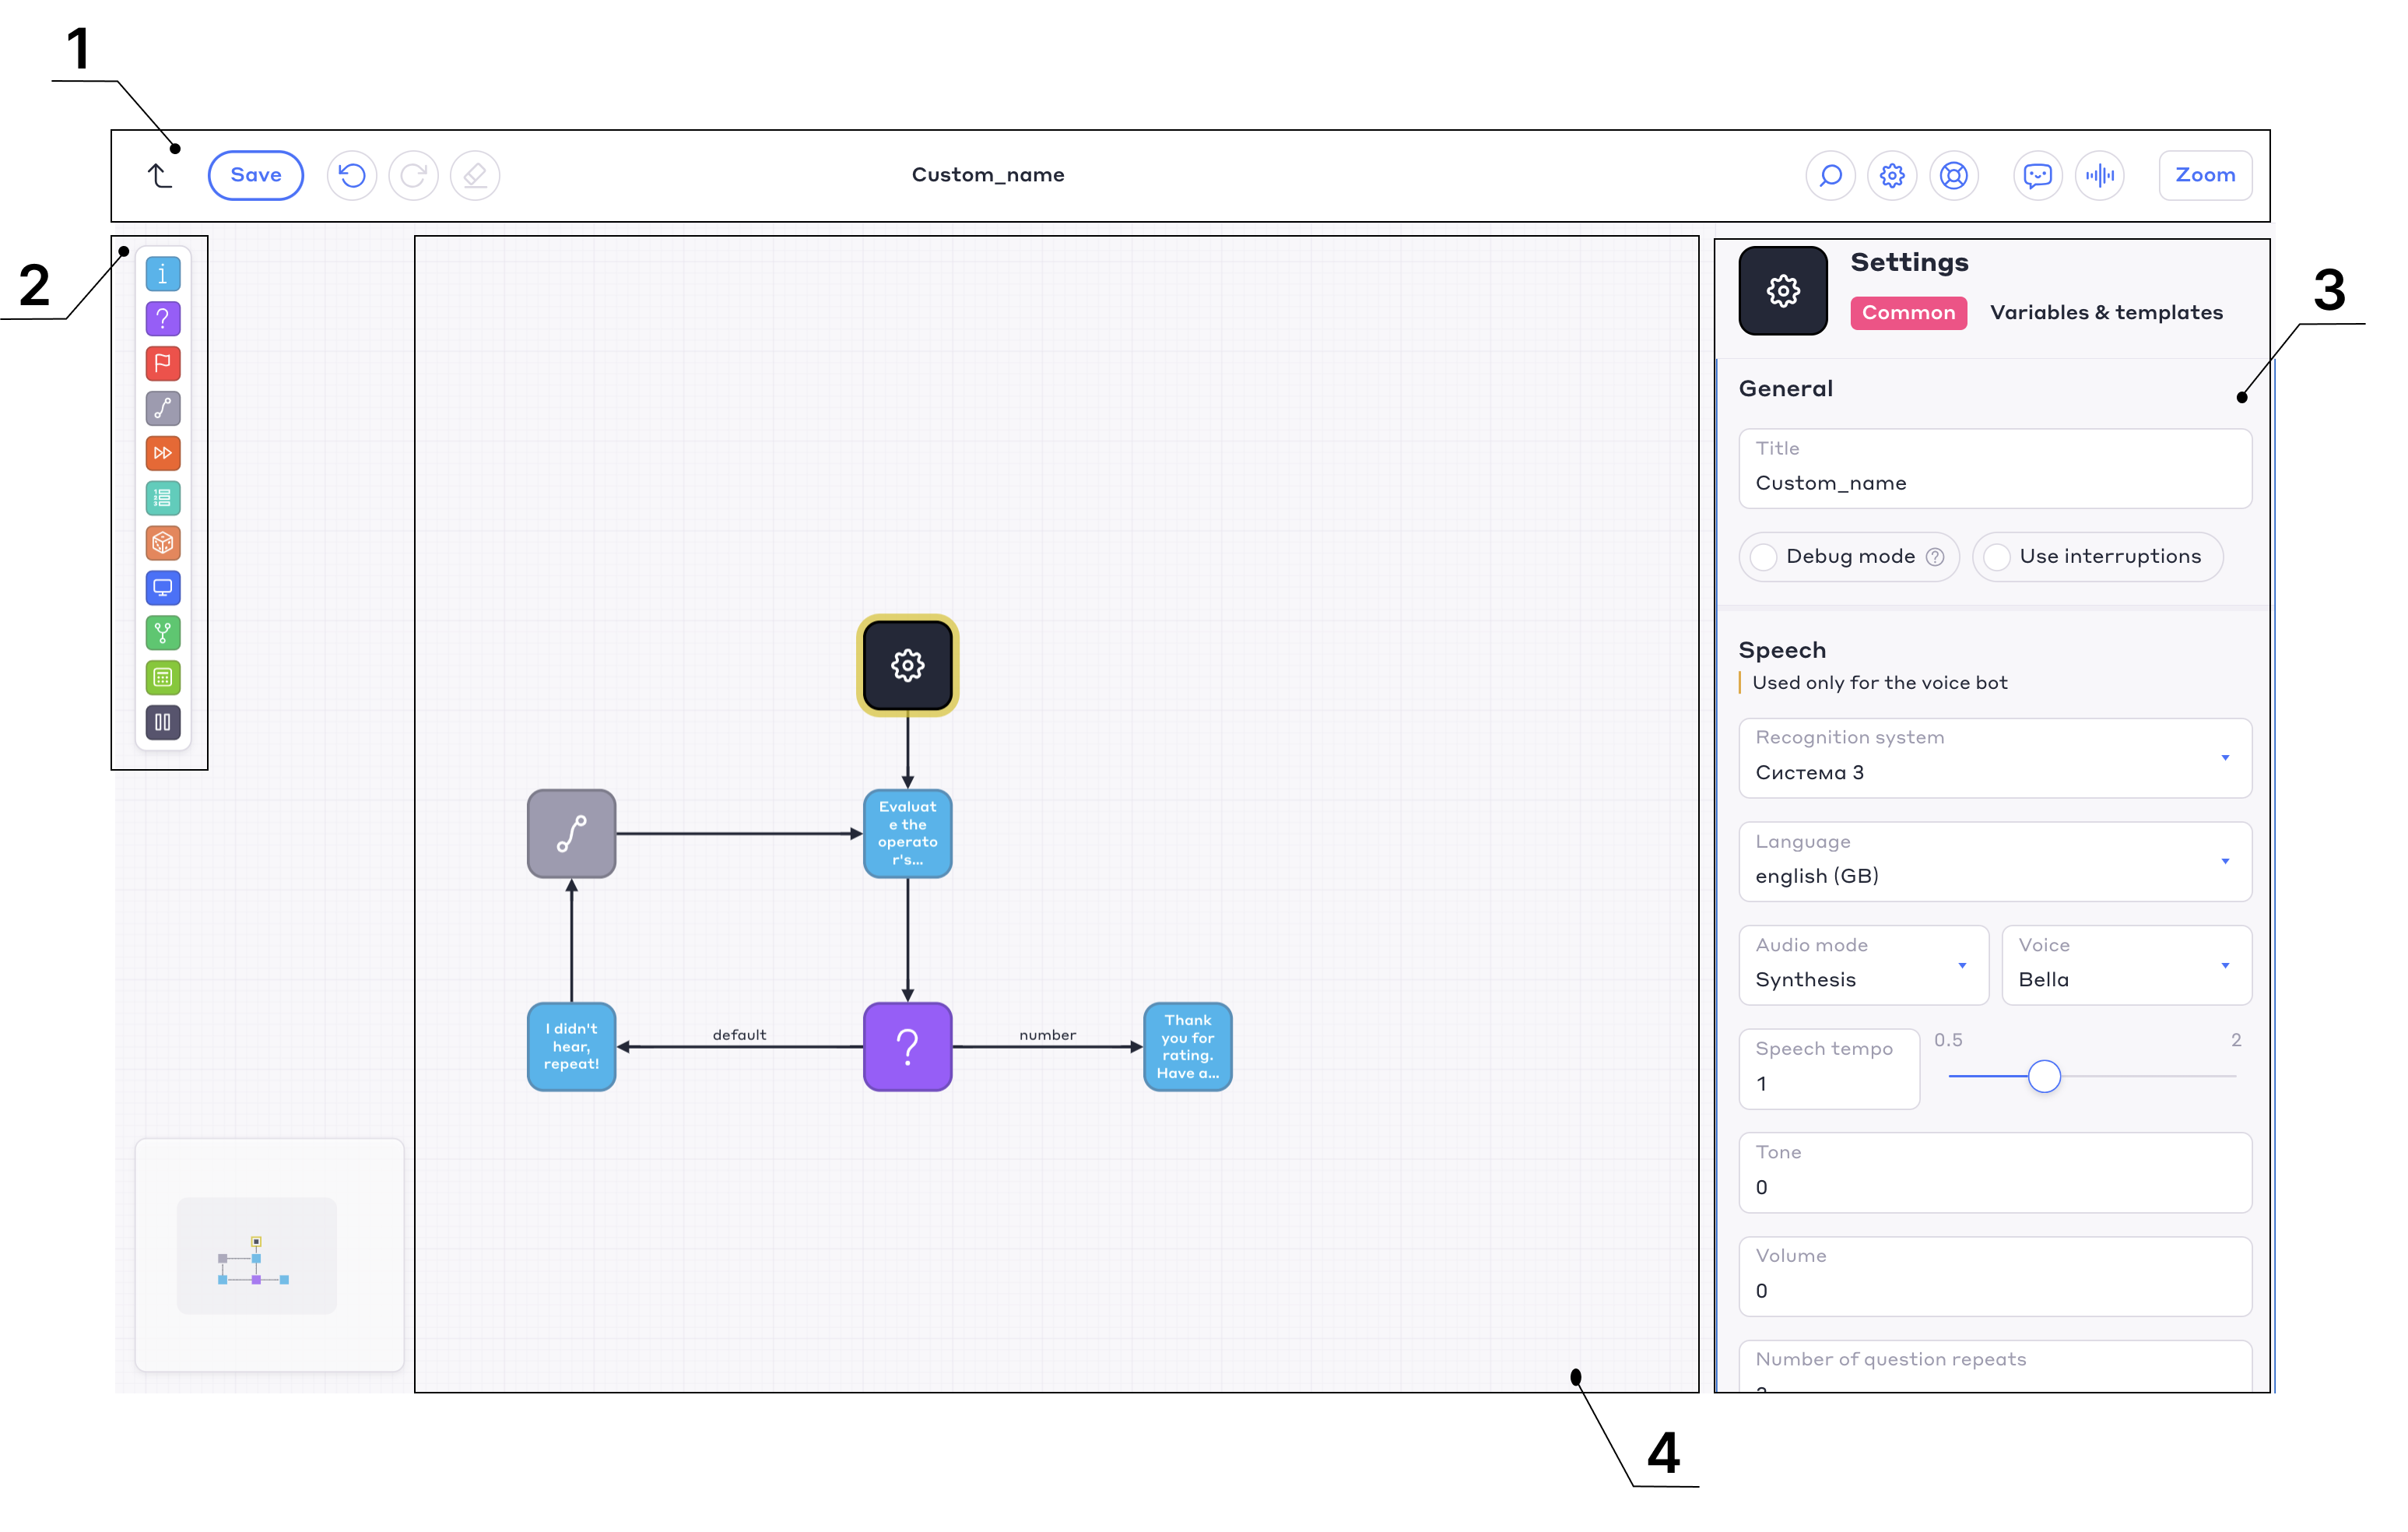Select the pause block at palette bottom

point(163,722)
